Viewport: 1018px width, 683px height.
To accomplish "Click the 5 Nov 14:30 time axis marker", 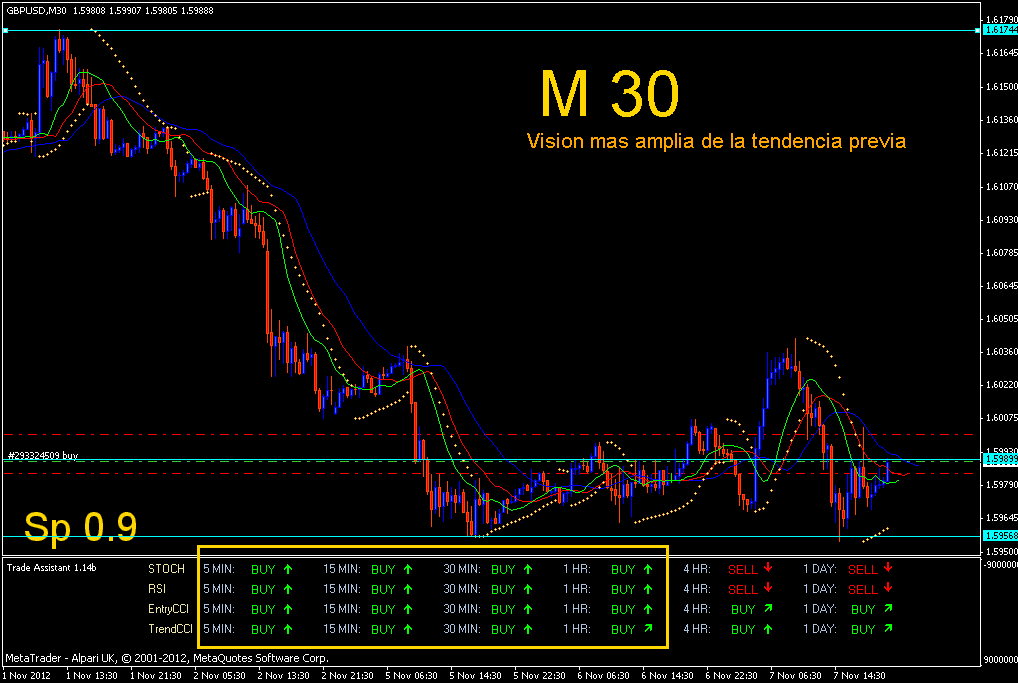I will [476, 675].
